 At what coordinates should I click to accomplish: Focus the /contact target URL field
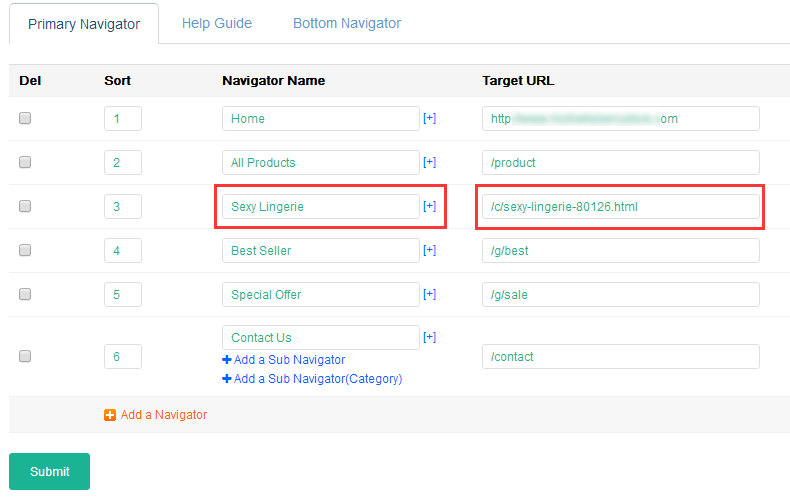click(x=620, y=356)
